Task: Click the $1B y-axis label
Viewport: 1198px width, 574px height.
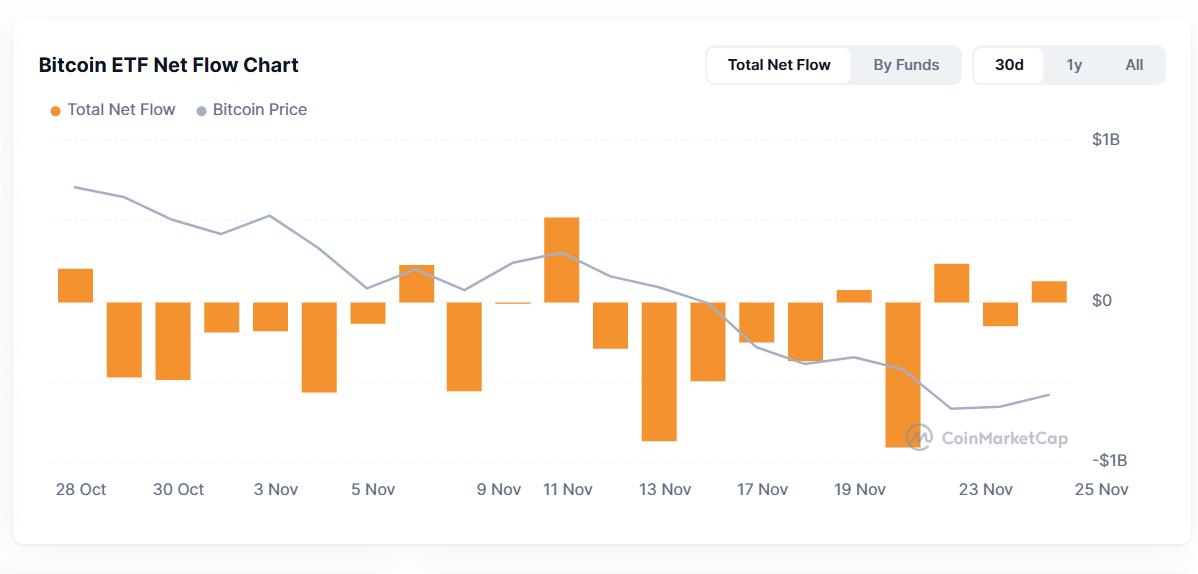Action: (x=1106, y=140)
